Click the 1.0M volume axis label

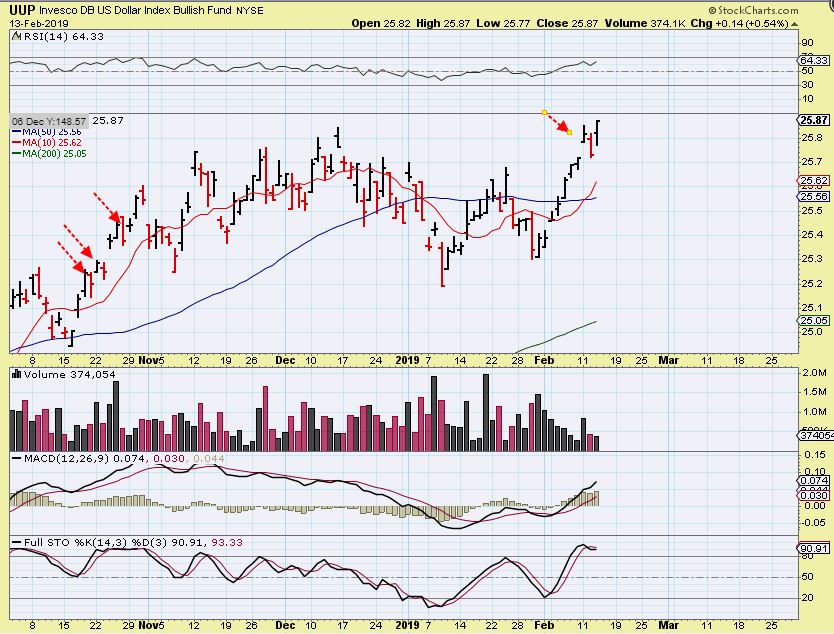pos(814,412)
